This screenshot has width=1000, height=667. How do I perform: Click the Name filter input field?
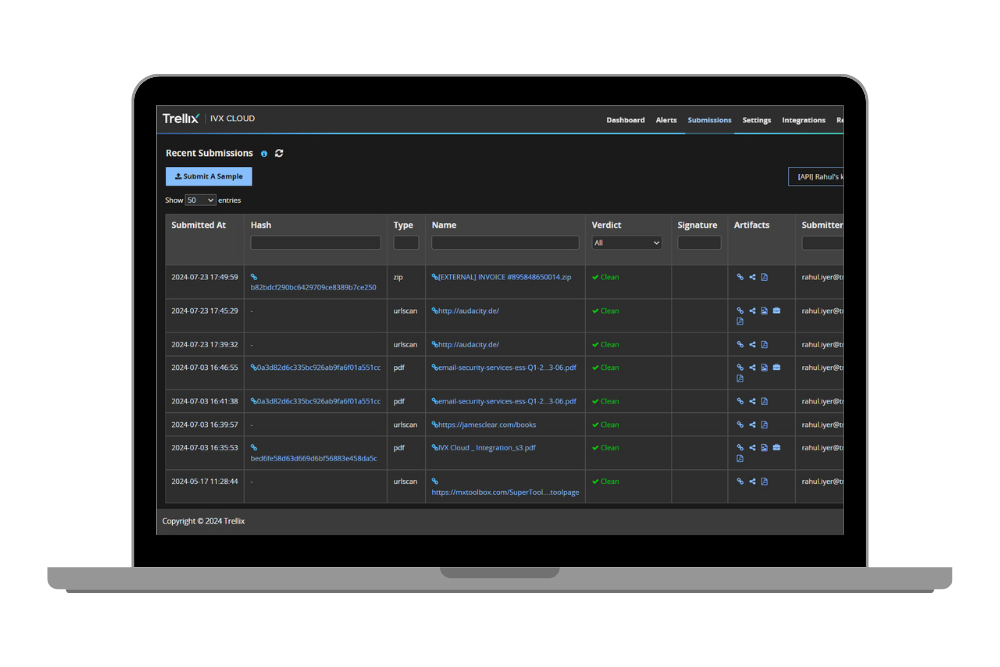tap(505, 243)
